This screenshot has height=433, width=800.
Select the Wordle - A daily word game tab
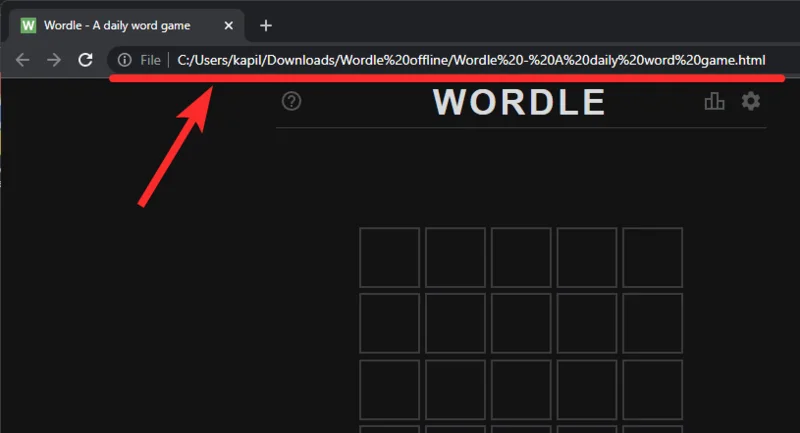pyautogui.click(x=126, y=26)
